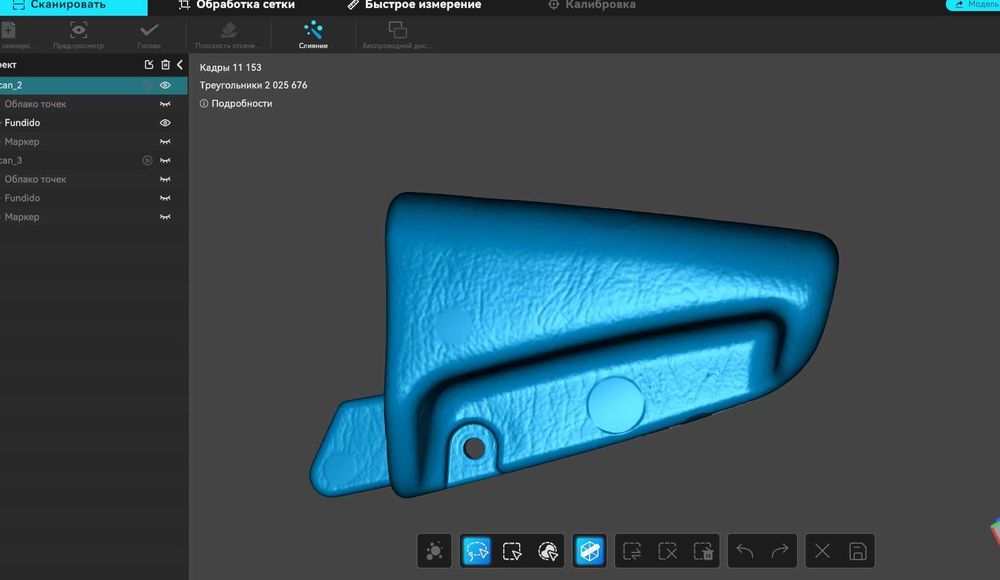This screenshot has width=1000, height=580.
Task: Open the Быстрое измерение tab
Action: pos(415,5)
